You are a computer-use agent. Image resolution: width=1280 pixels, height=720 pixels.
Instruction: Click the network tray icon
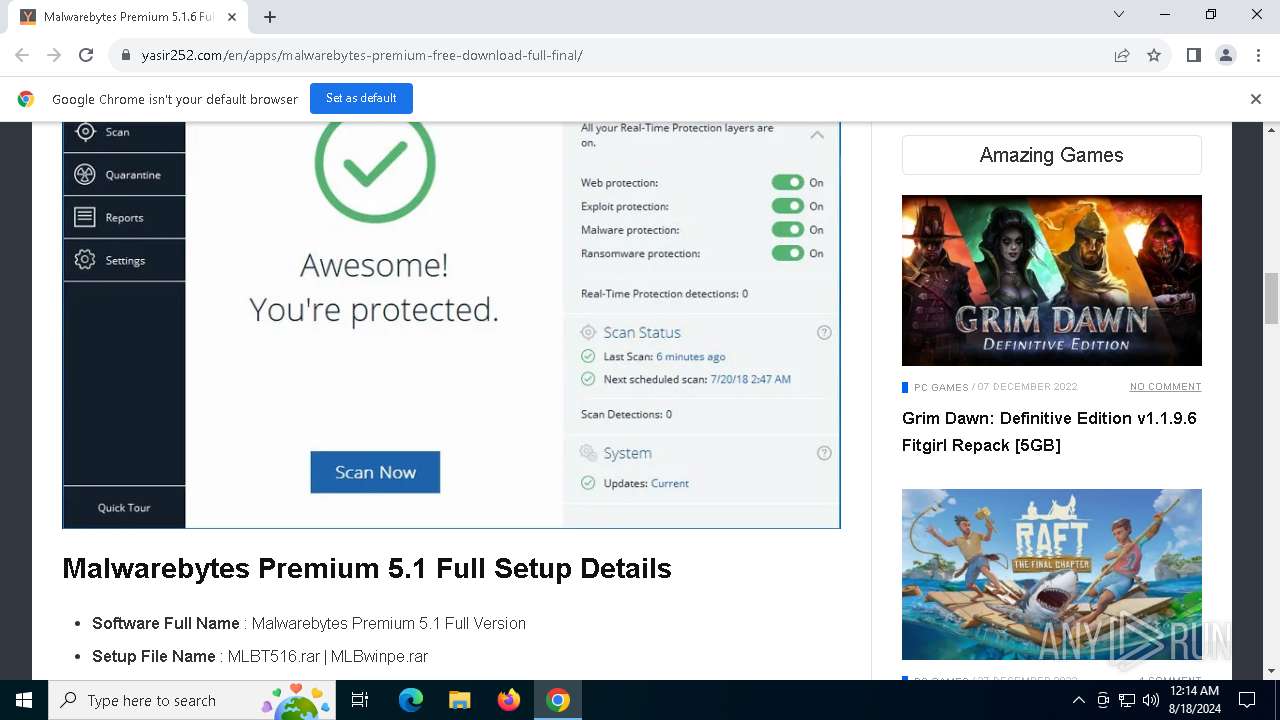[x=1127, y=700]
